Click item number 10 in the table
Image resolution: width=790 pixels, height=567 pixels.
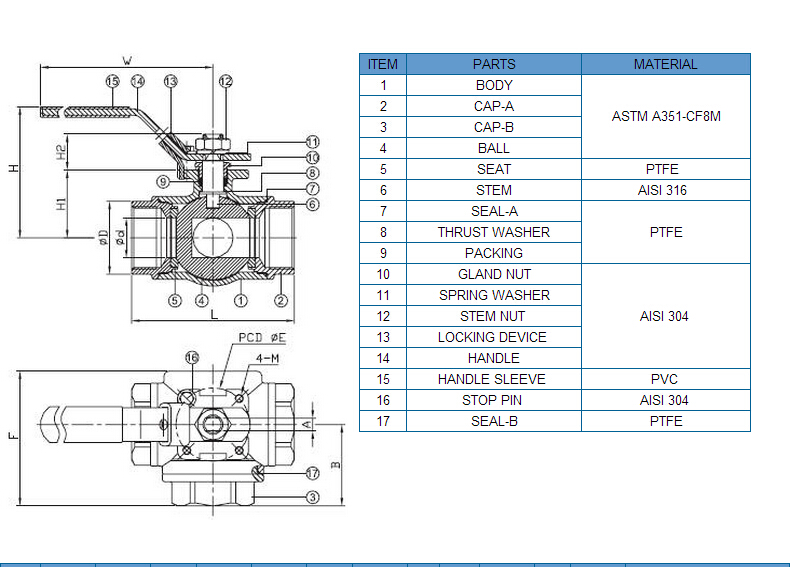tap(383, 274)
